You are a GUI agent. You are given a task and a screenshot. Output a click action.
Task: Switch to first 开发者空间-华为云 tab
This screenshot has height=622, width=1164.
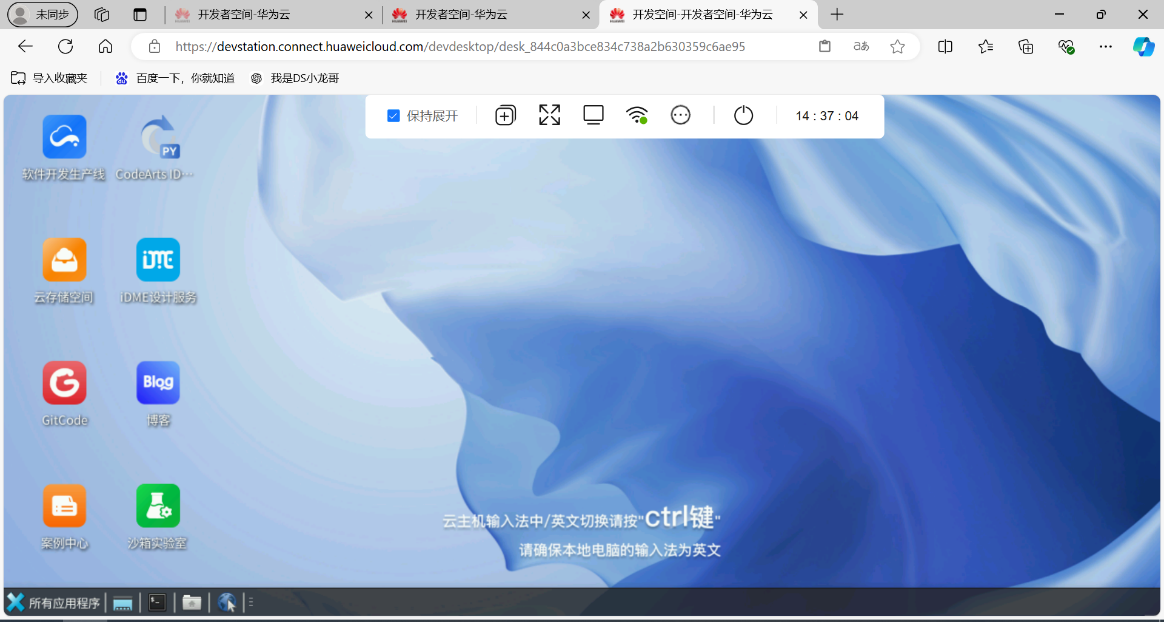[274, 14]
